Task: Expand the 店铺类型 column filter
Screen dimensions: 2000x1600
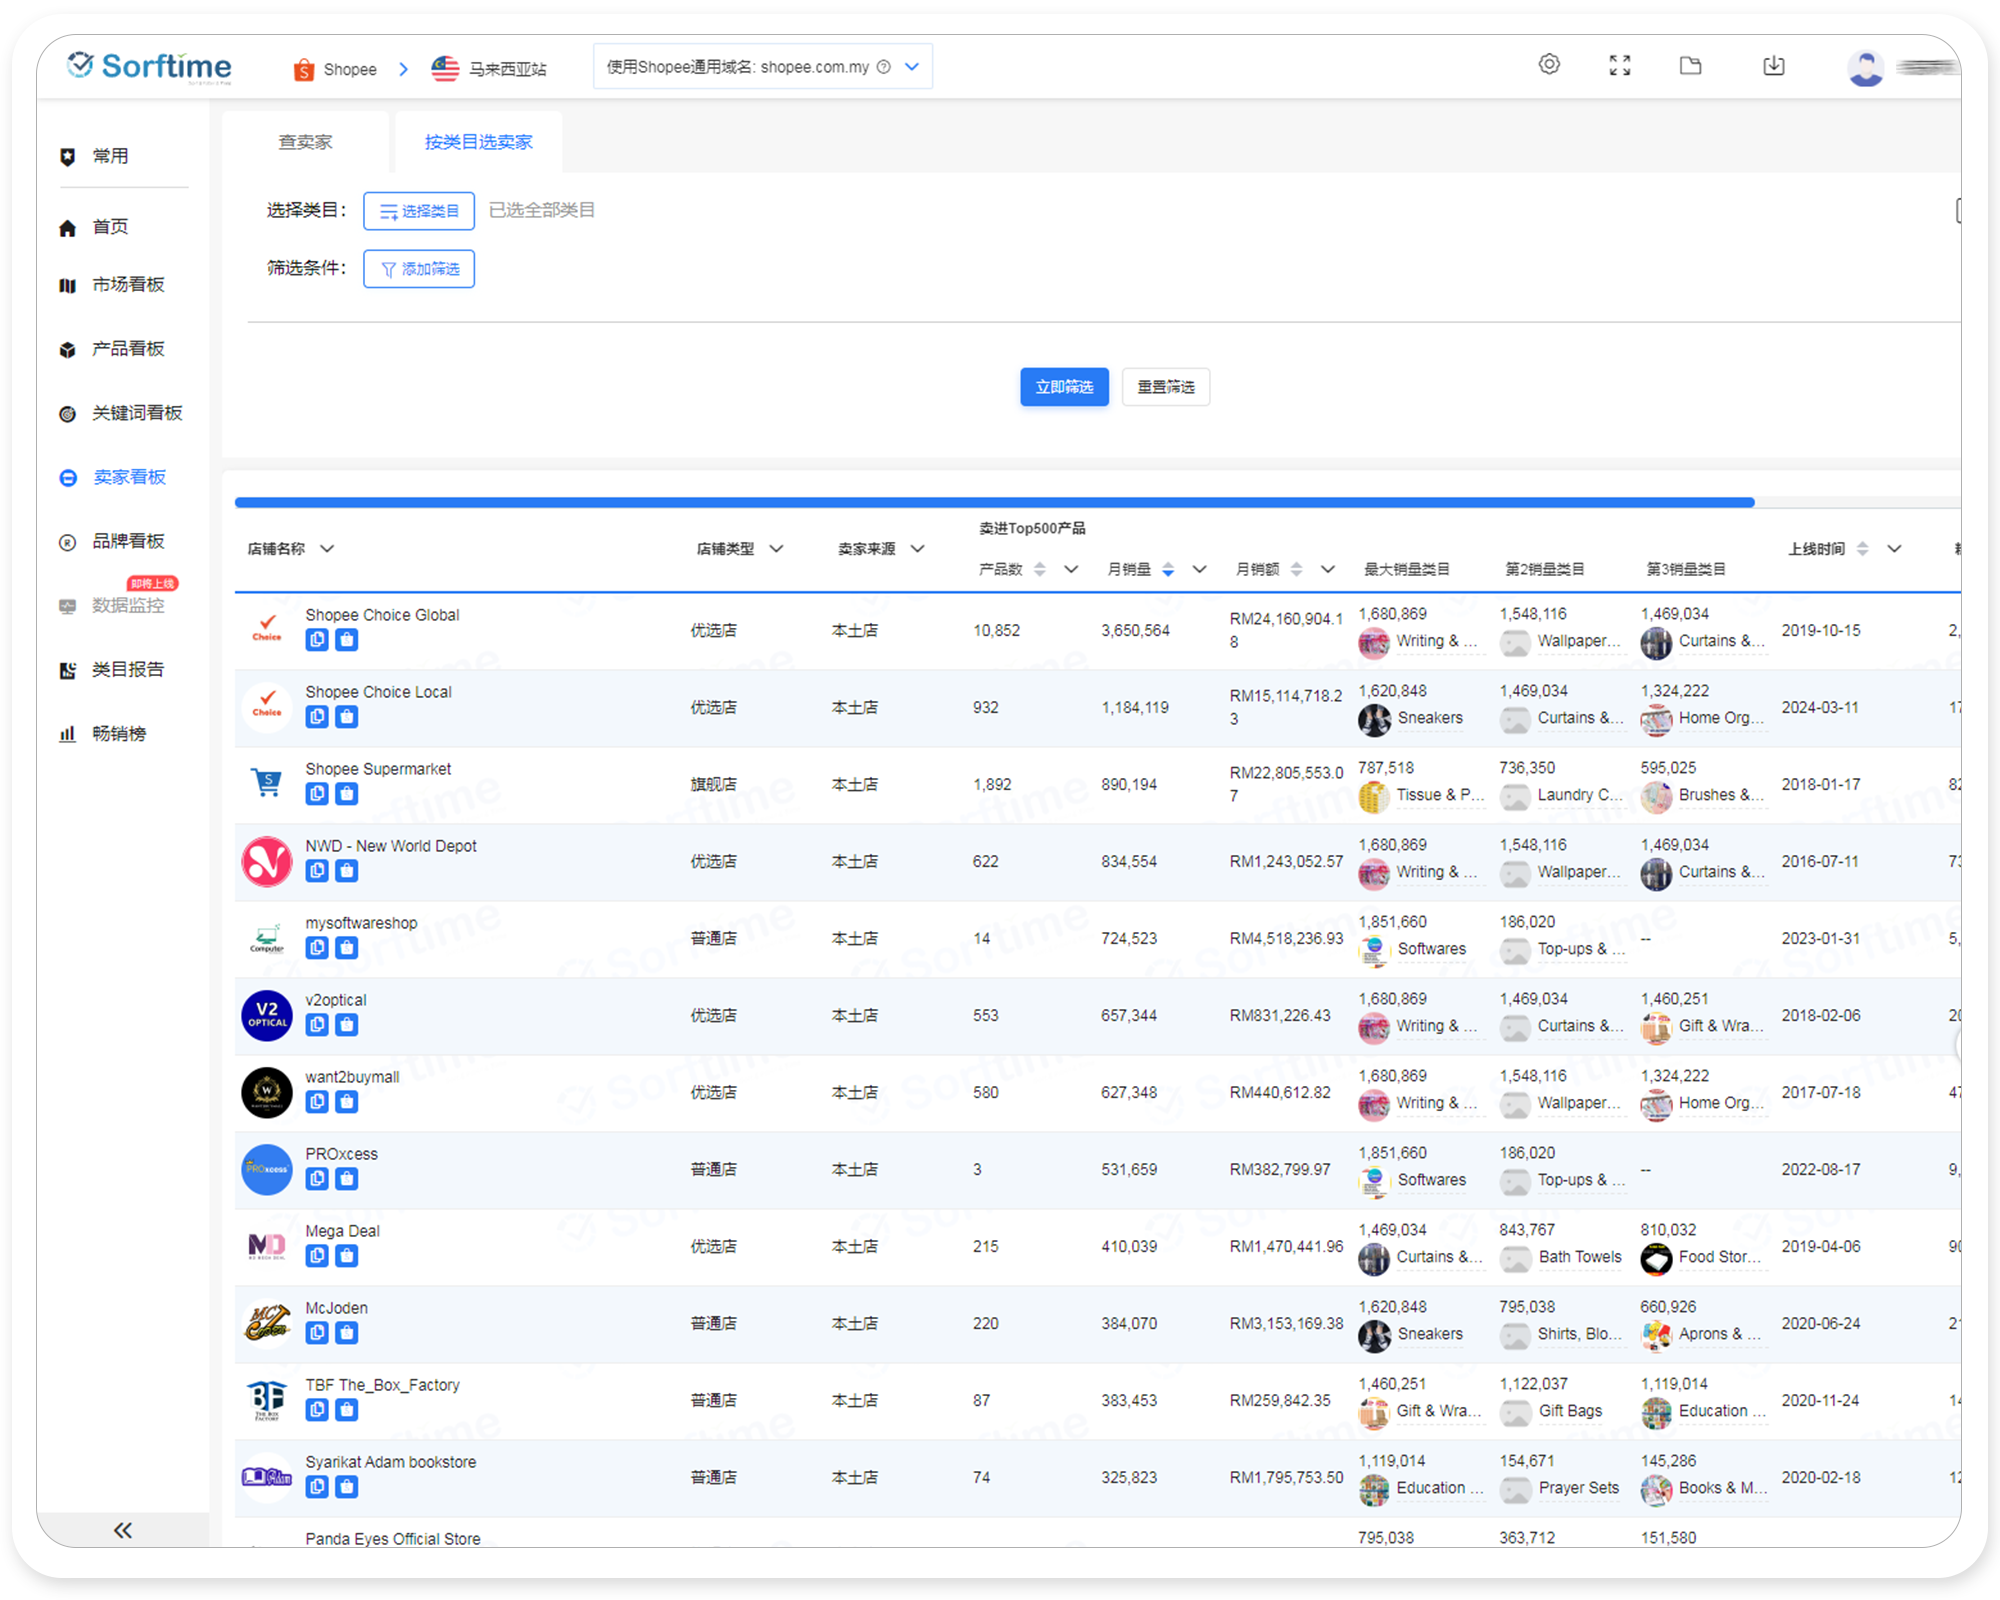Action: [x=777, y=548]
